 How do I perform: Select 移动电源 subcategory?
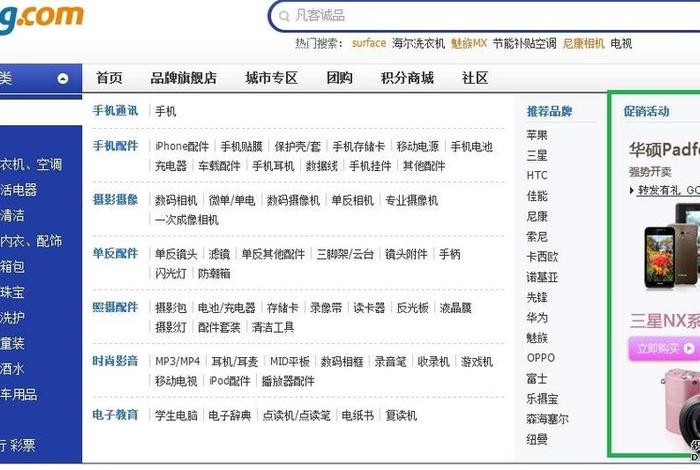pos(418,146)
